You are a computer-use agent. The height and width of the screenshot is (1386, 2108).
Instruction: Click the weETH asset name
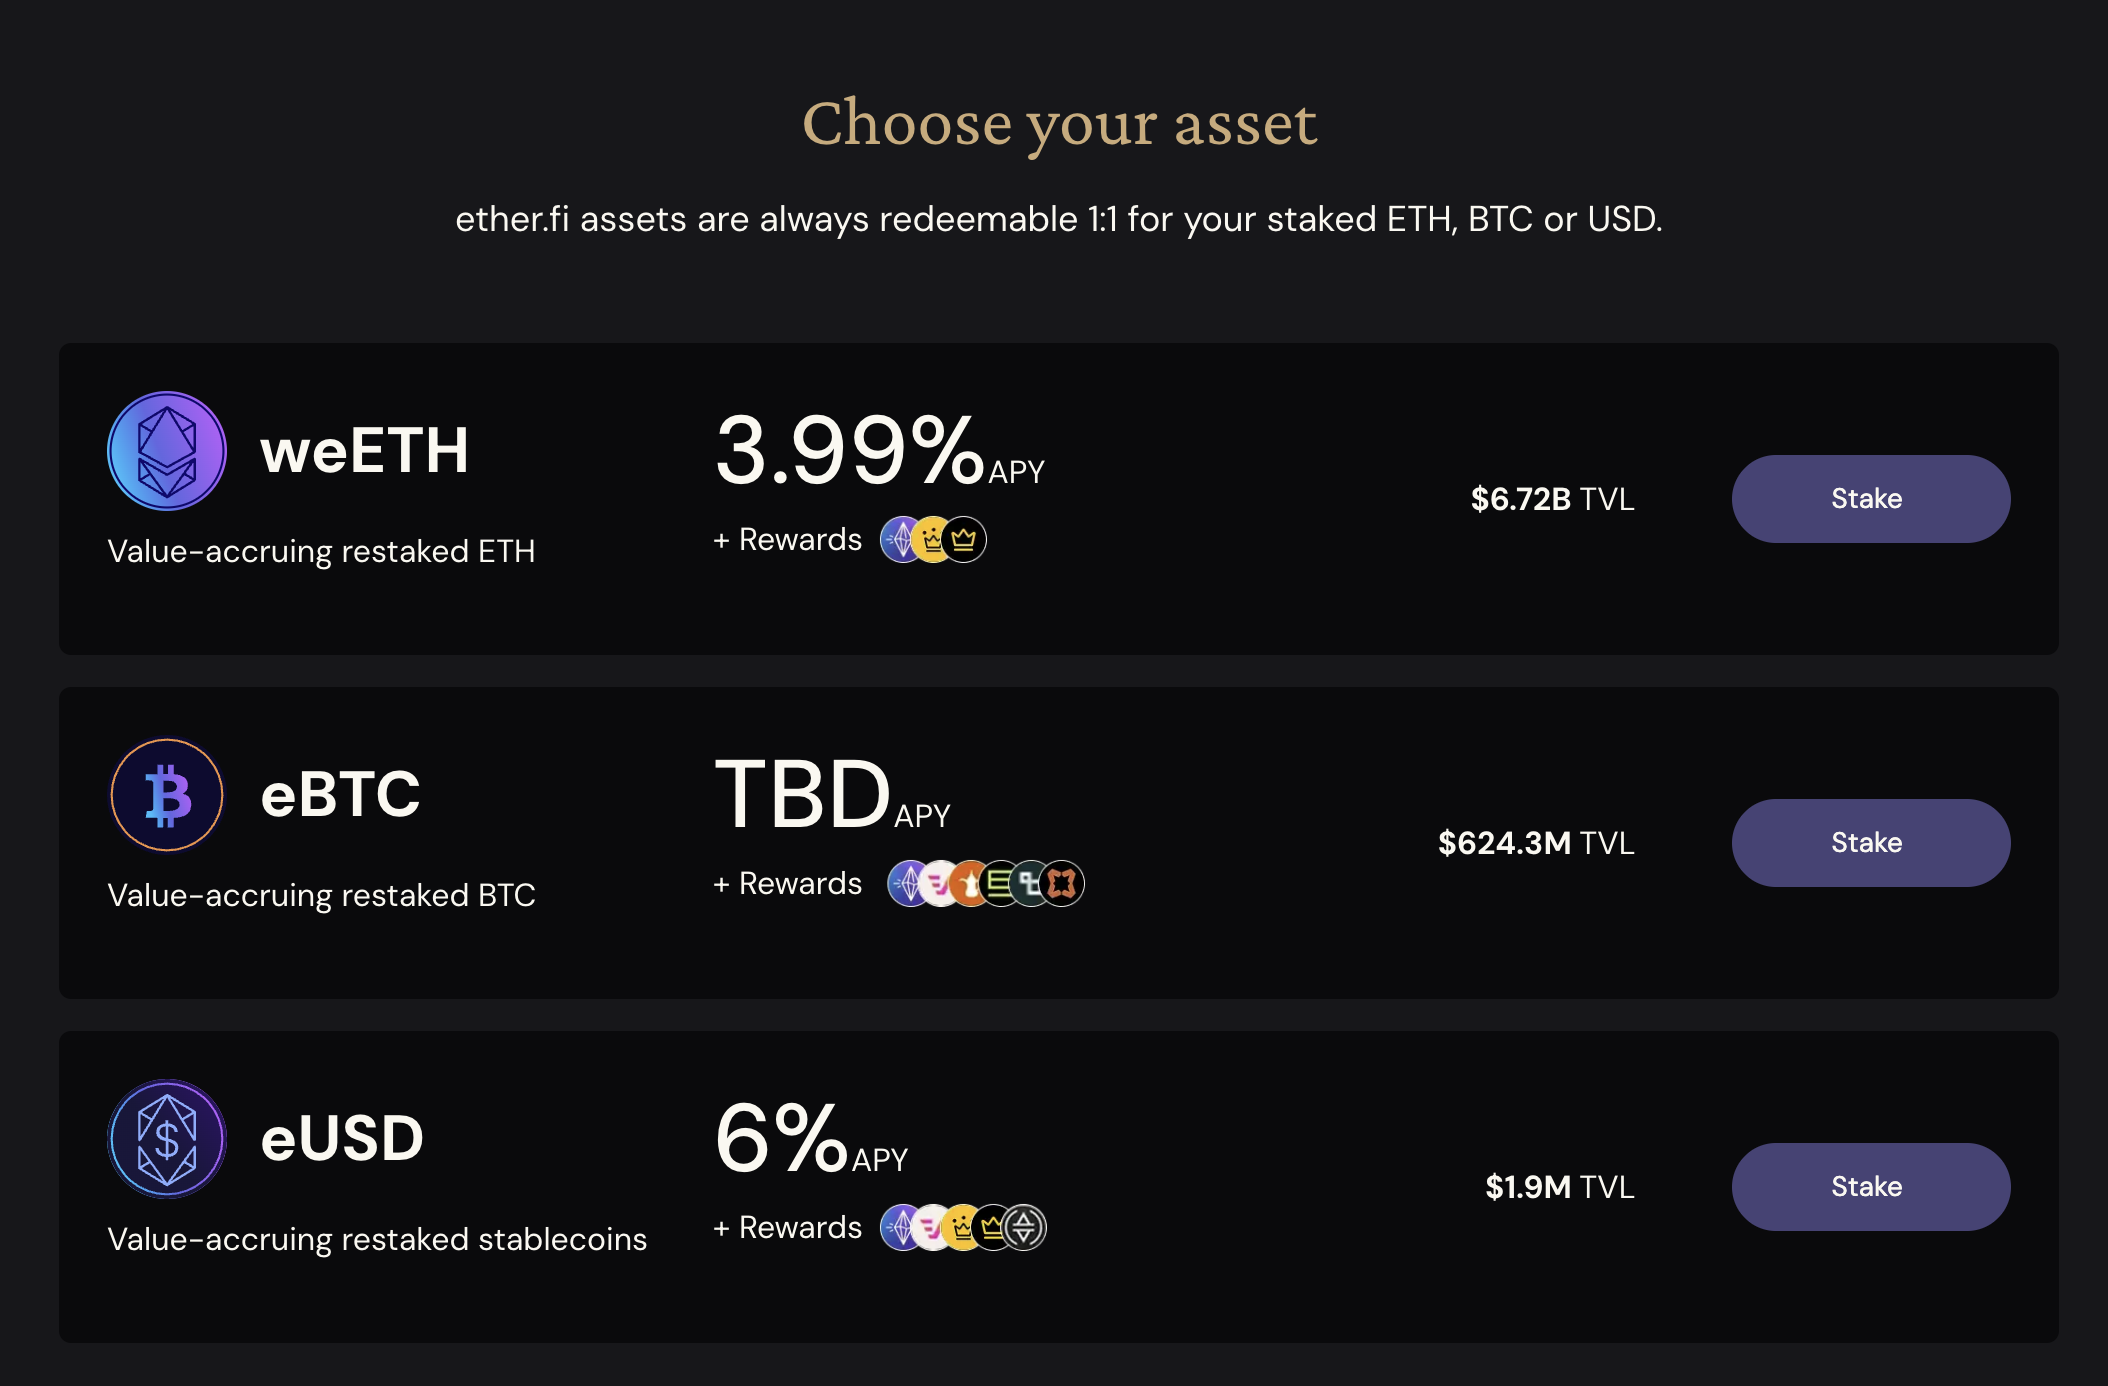364,451
